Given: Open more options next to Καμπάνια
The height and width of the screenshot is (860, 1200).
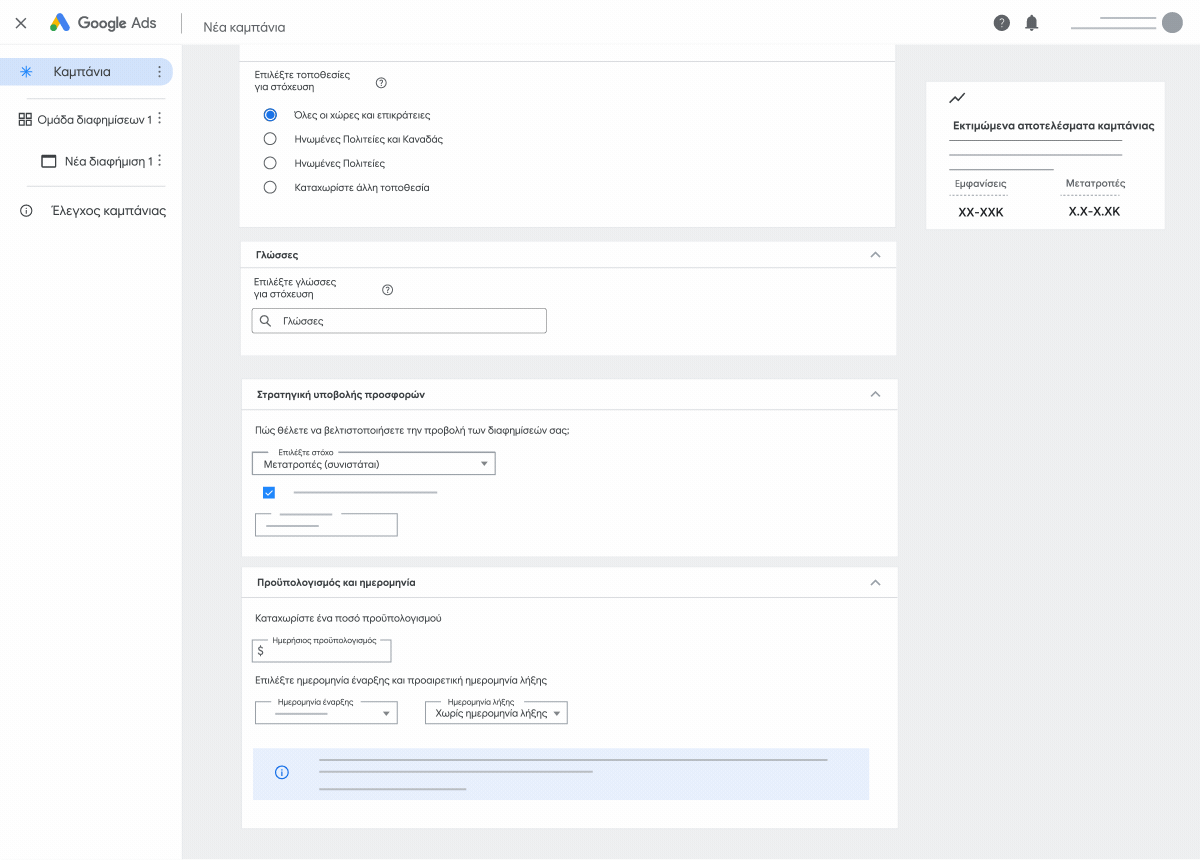Looking at the screenshot, I should (x=159, y=72).
